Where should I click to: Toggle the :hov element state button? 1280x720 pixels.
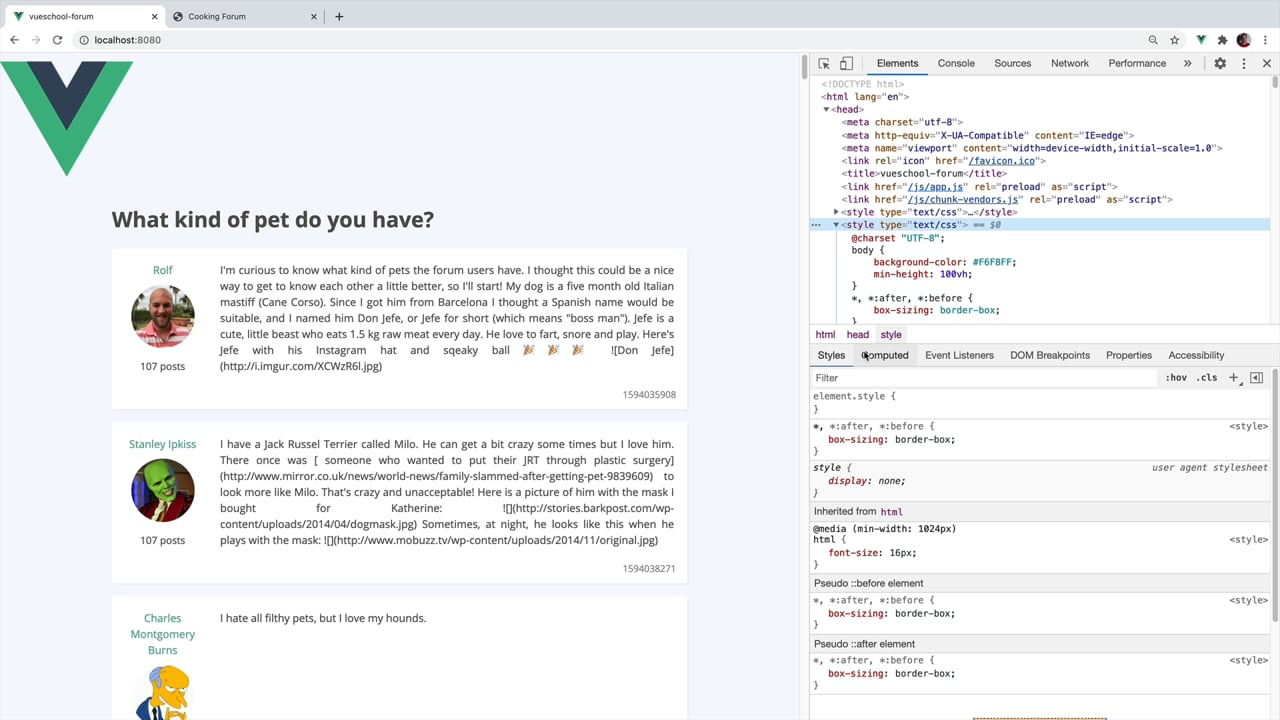[x=1176, y=378]
